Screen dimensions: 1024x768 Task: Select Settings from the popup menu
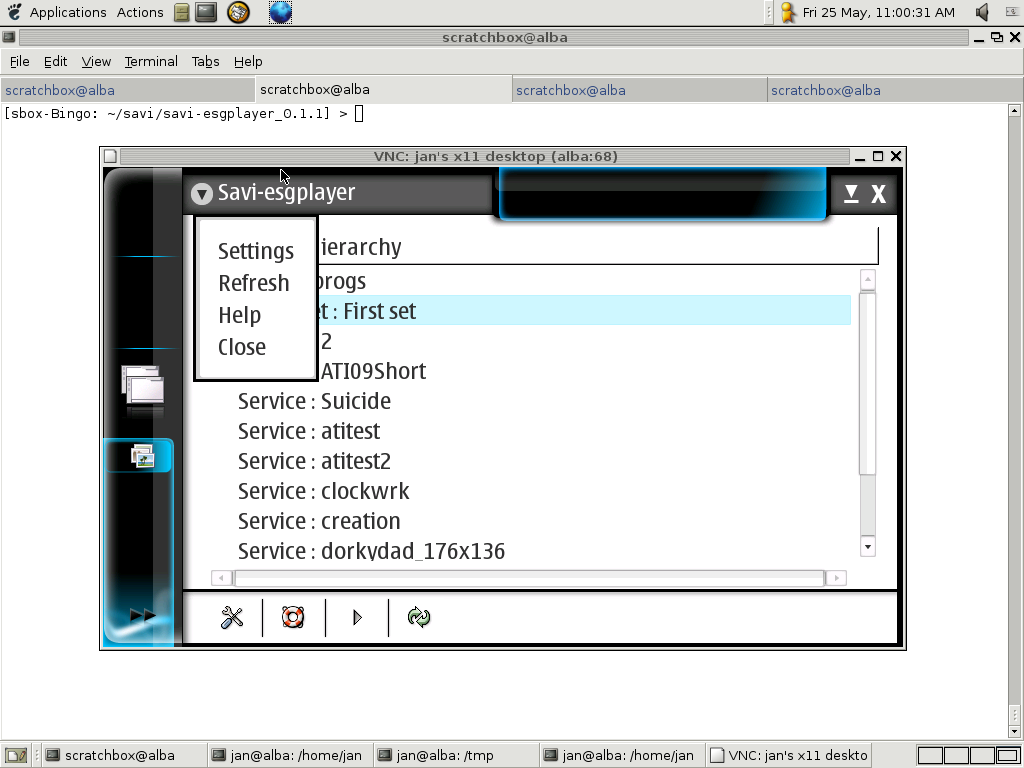click(256, 251)
